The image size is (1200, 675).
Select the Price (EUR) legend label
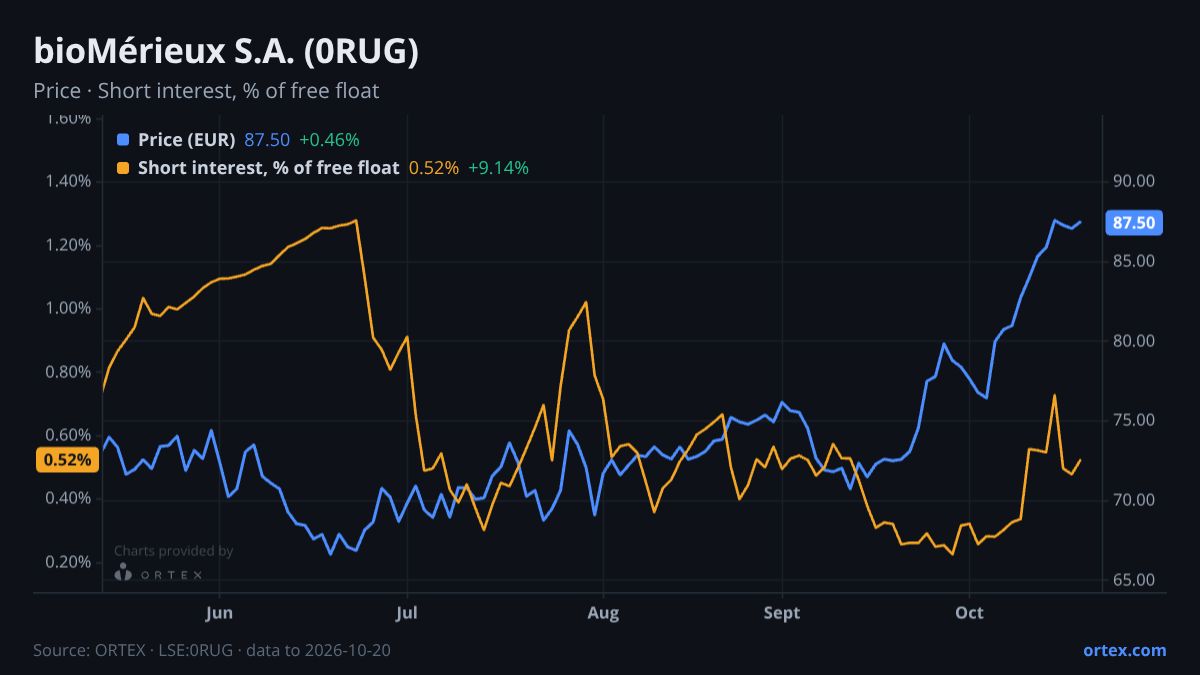[187, 140]
